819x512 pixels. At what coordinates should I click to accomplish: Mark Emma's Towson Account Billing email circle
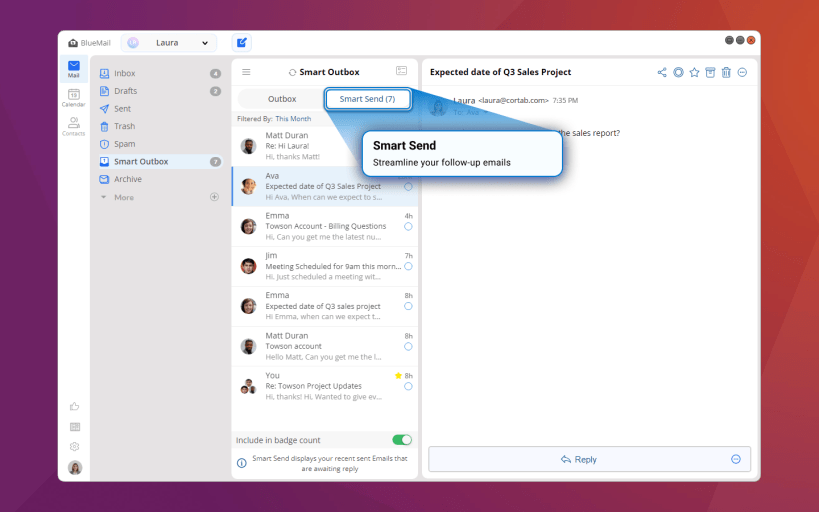pyautogui.click(x=408, y=226)
